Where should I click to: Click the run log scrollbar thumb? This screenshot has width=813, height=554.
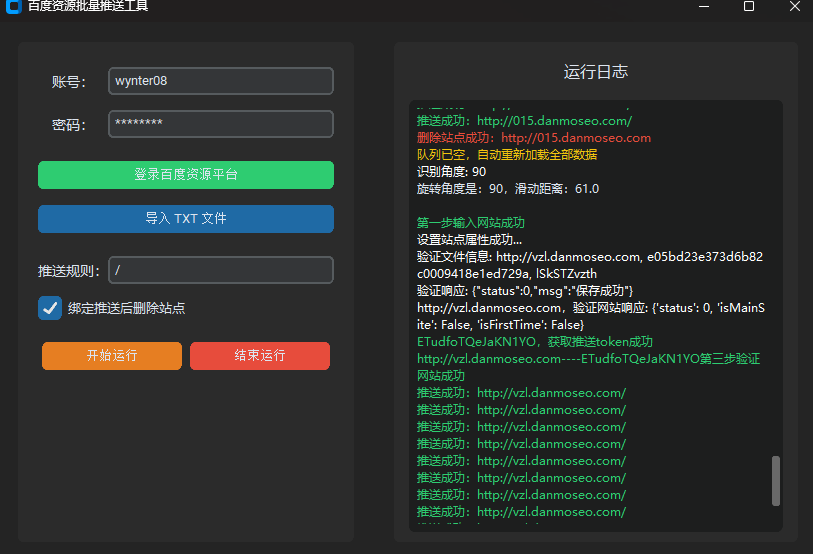(x=776, y=480)
